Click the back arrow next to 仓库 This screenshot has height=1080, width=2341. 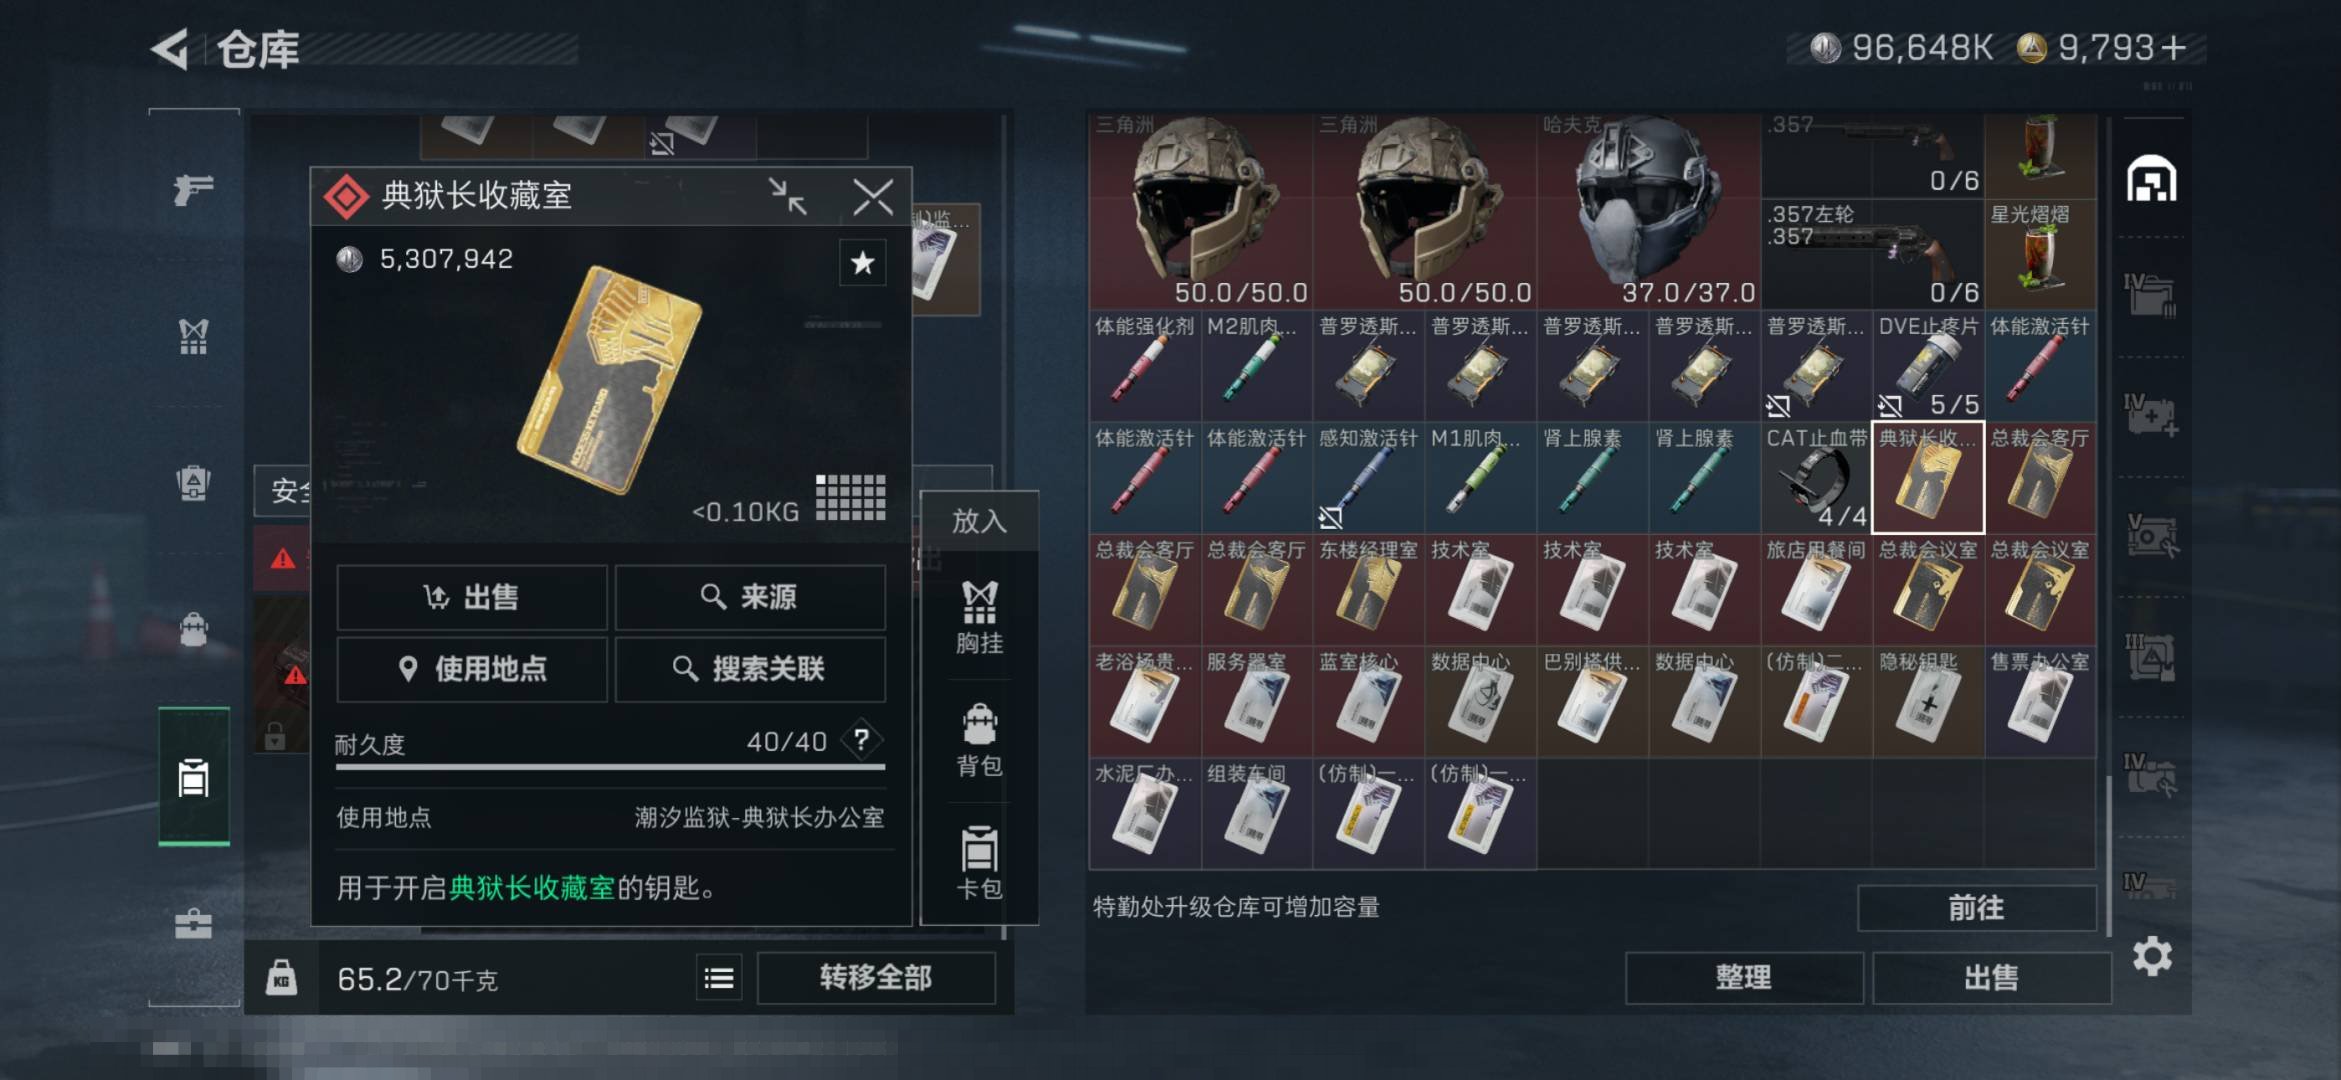(170, 49)
